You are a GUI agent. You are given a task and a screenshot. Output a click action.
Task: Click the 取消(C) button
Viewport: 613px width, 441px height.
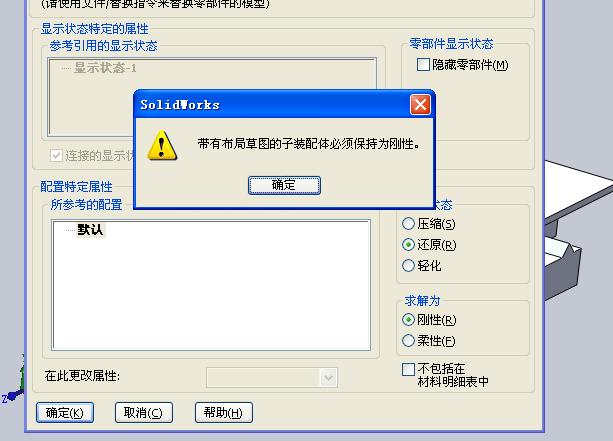(143, 412)
